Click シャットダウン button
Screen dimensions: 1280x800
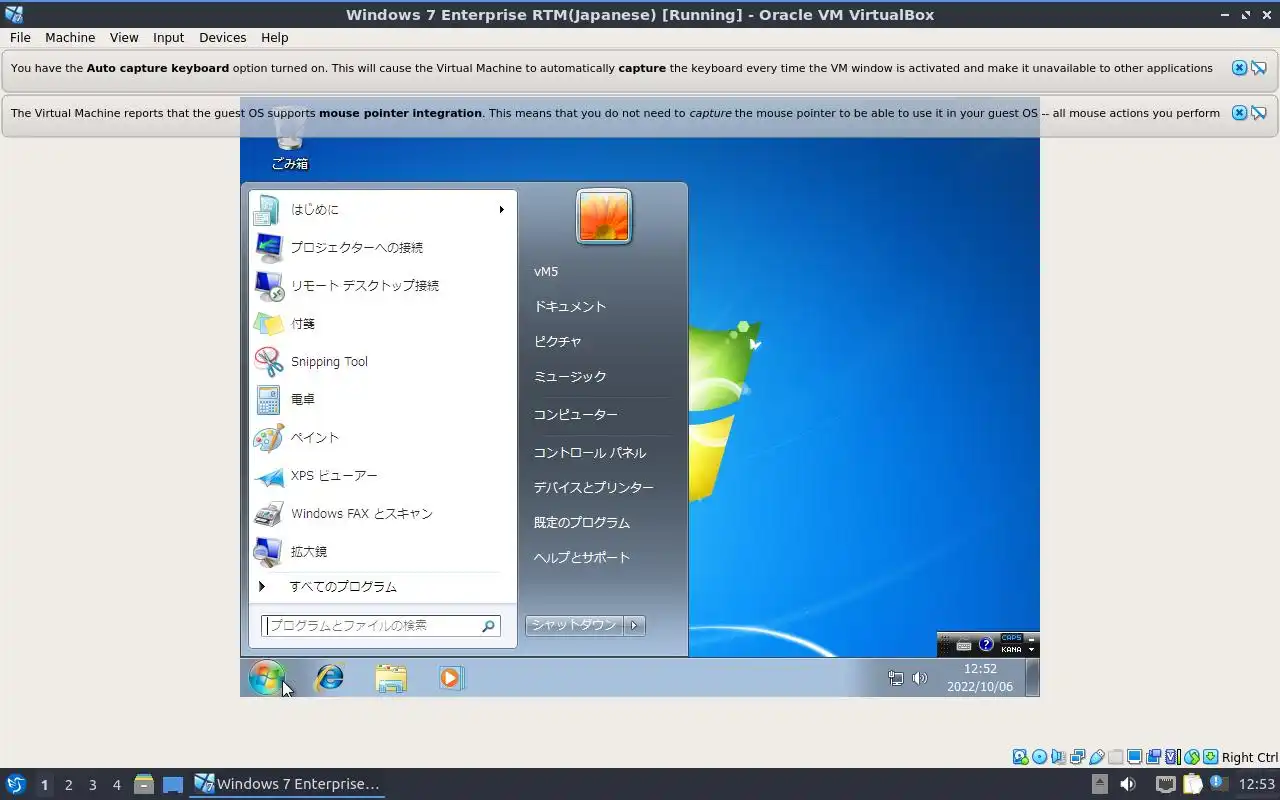(574, 625)
